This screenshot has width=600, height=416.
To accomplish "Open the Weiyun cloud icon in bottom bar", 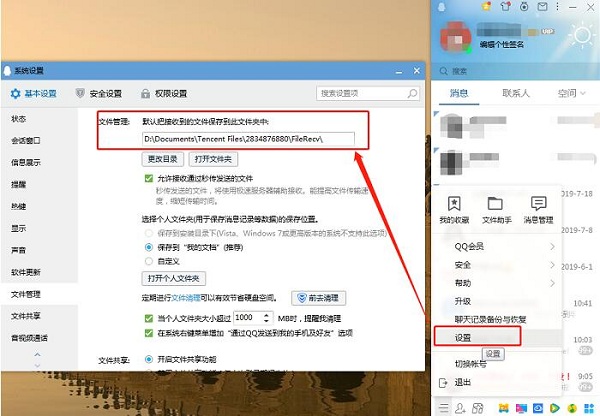I will click(x=538, y=408).
